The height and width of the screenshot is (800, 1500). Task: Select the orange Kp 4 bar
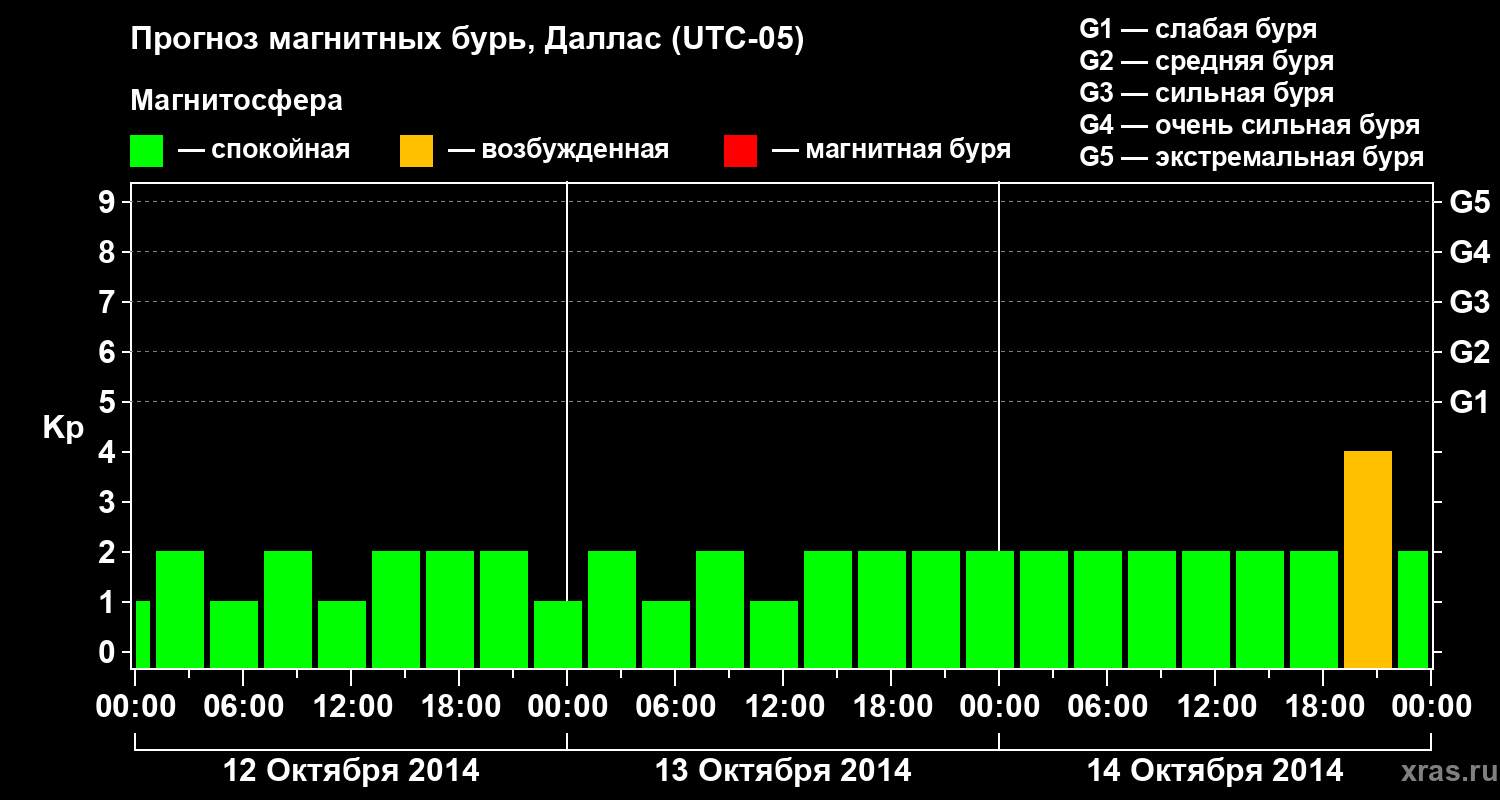(1368, 560)
